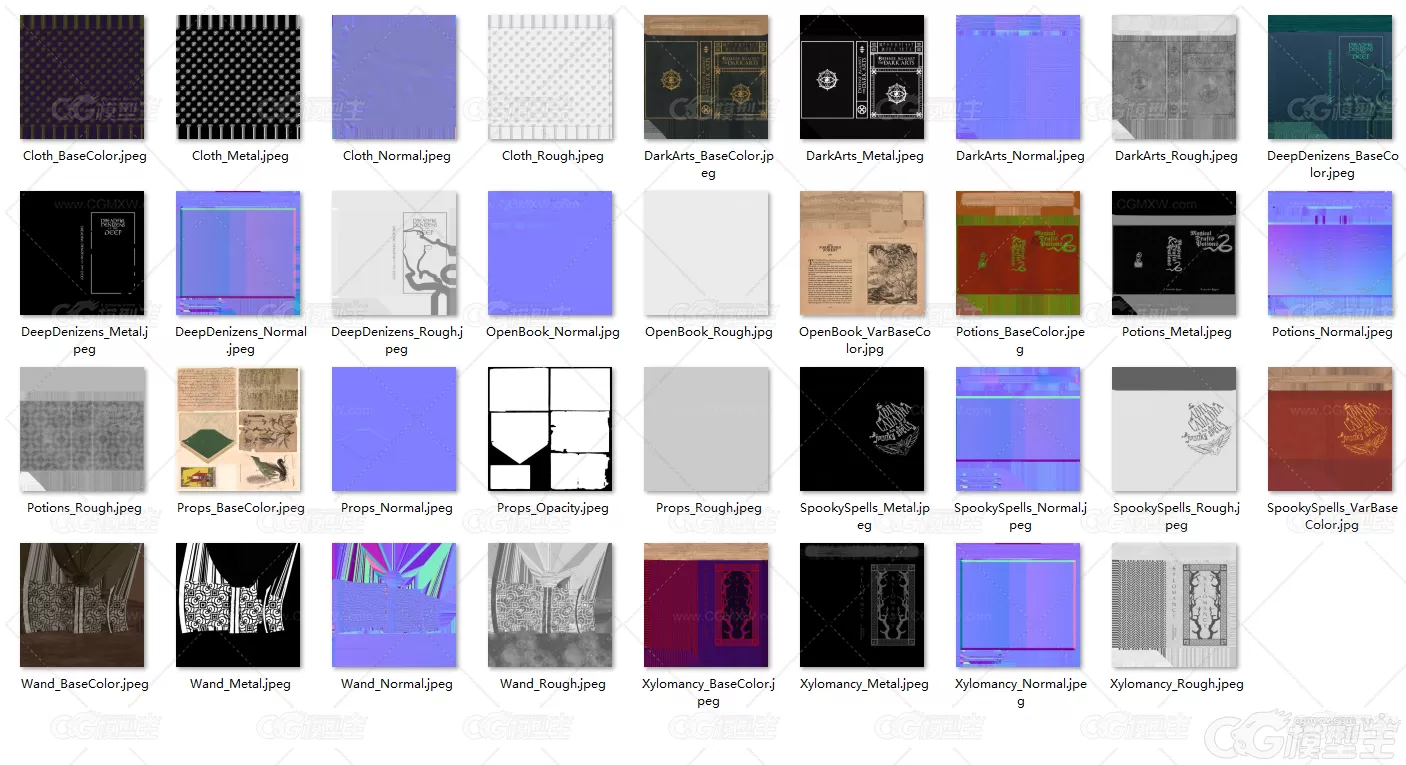The image size is (1406, 765).
Task: Choose the Wand_Metal.jpeg thumbnail
Action: coord(238,605)
